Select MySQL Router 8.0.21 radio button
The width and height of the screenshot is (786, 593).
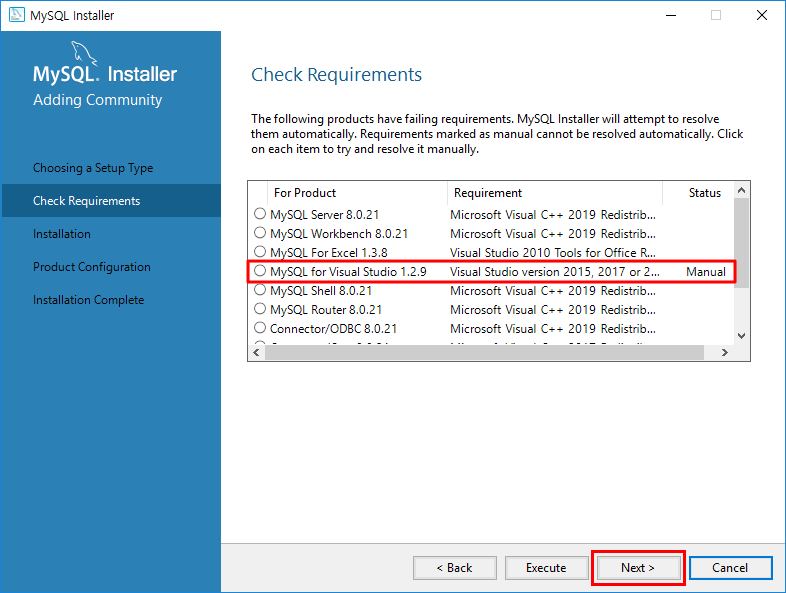pos(260,309)
